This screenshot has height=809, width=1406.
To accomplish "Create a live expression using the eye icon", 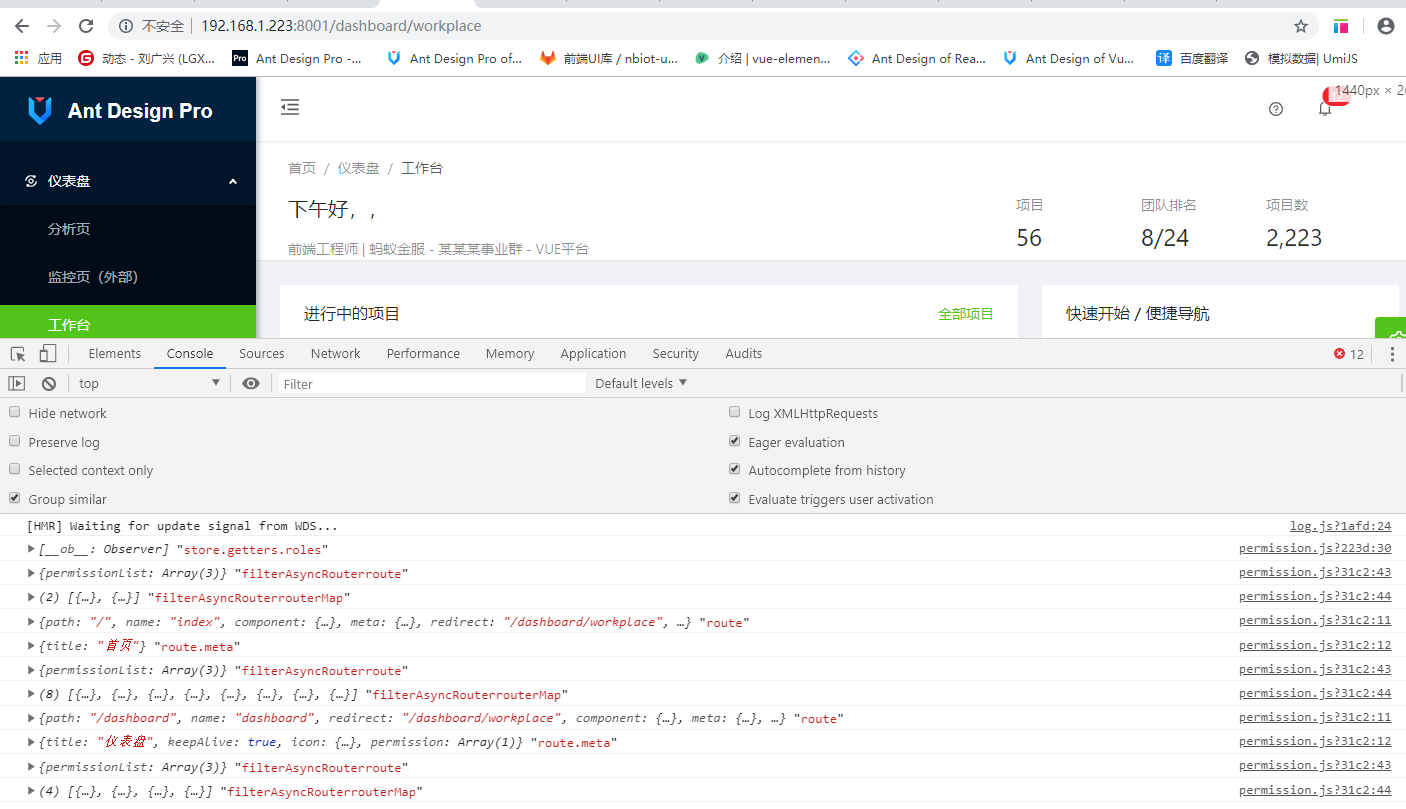I will [251, 383].
